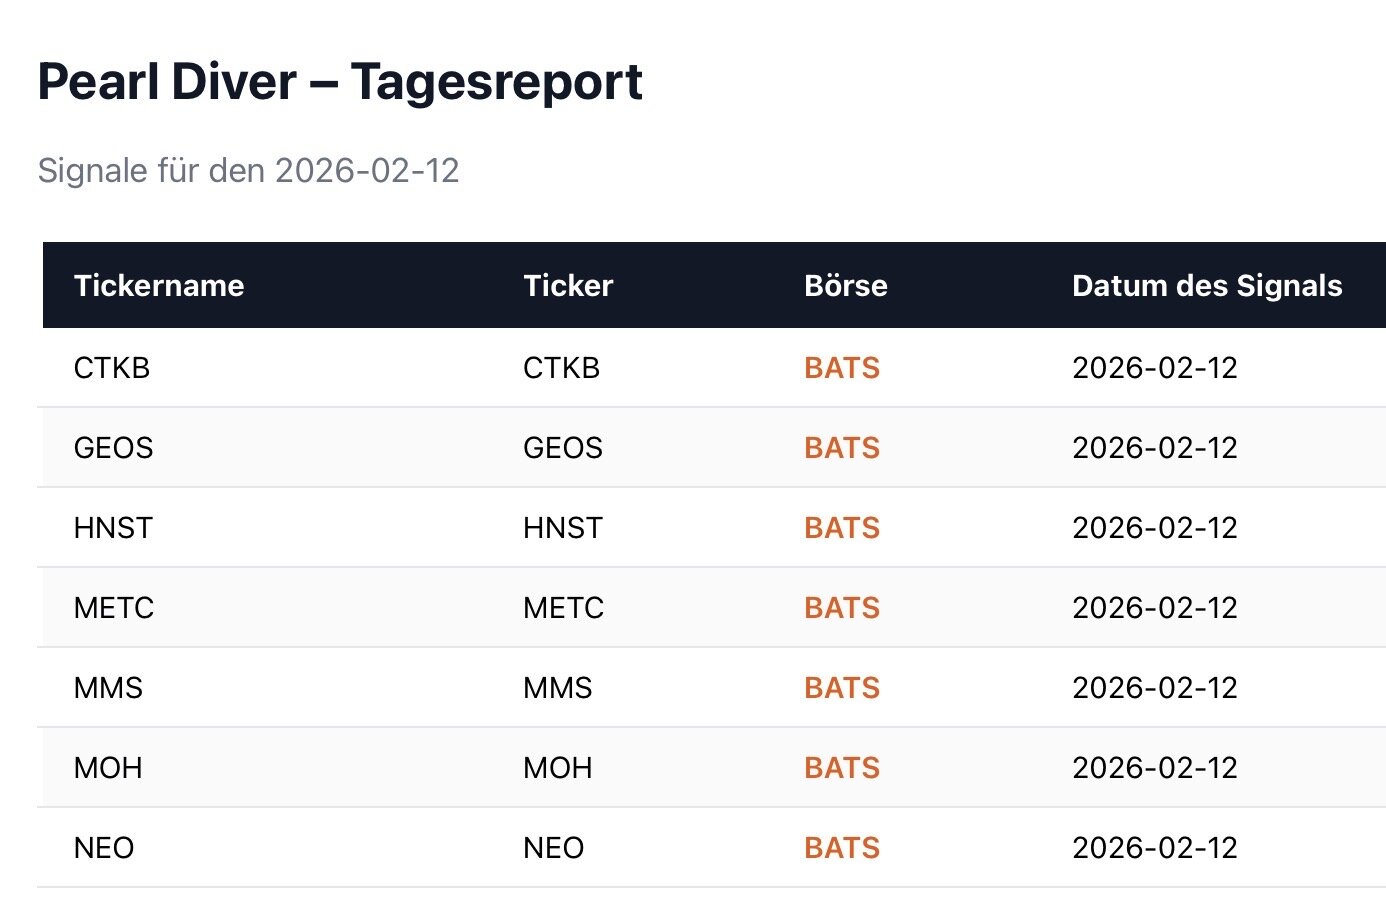Click the METC ticker cell

(563, 608)
